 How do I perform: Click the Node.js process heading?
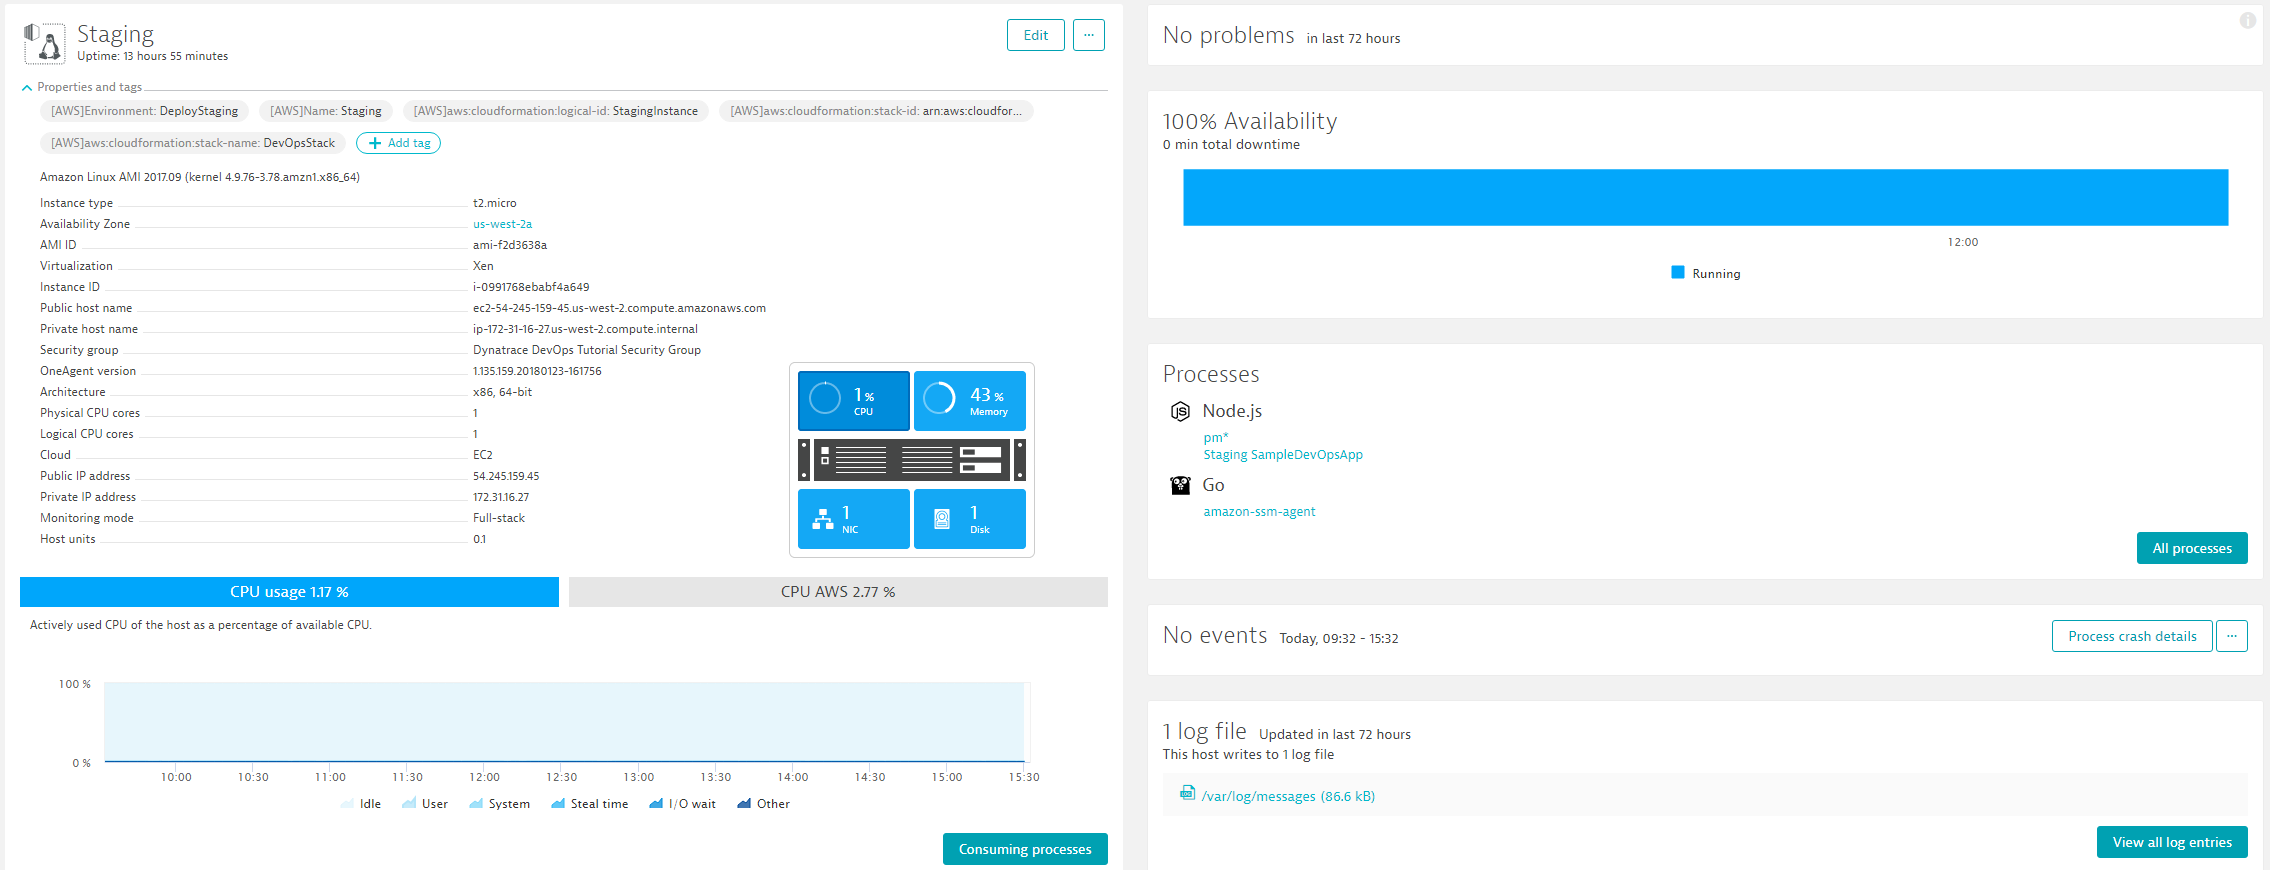(1232, 411)
